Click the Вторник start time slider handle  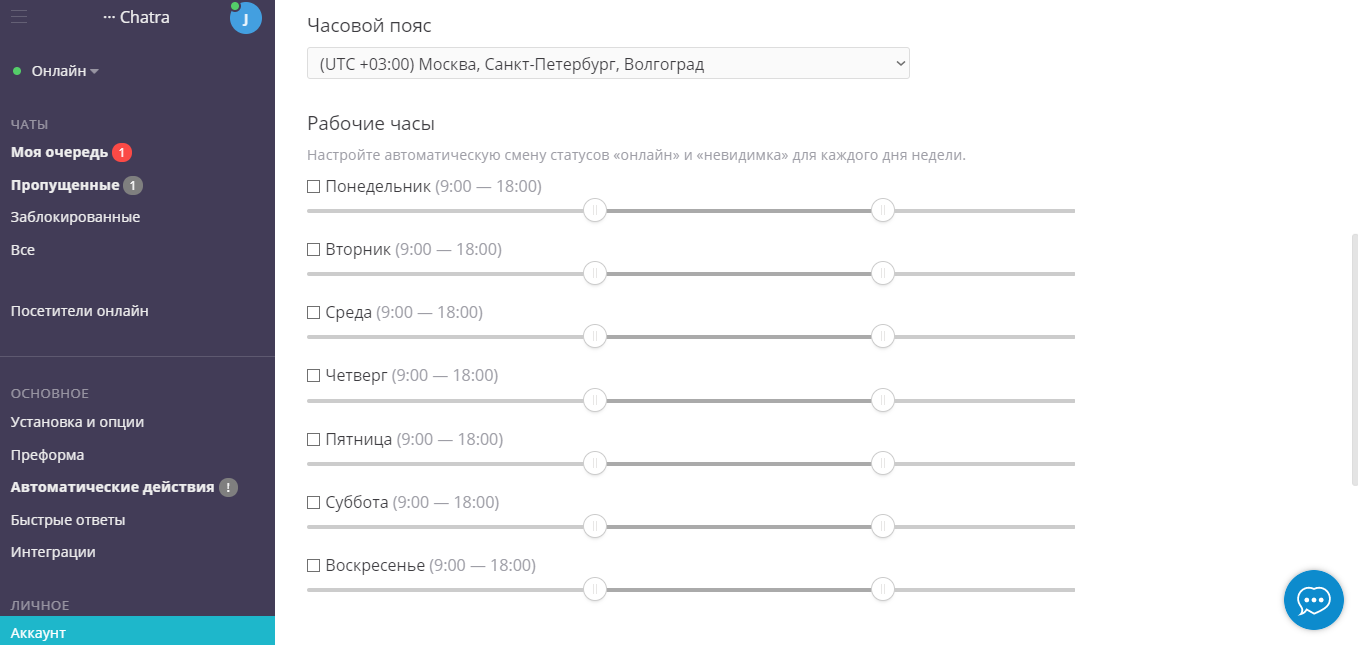[595, 274]
